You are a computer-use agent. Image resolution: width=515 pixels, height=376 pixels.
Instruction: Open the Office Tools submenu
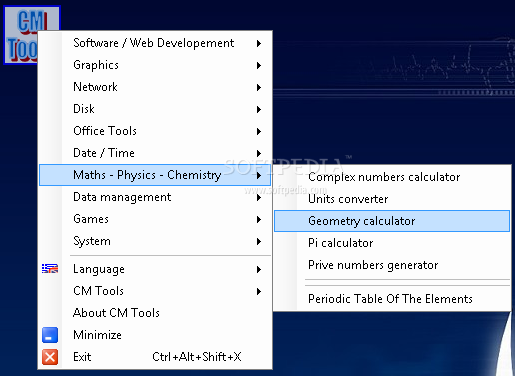[155, 131]
